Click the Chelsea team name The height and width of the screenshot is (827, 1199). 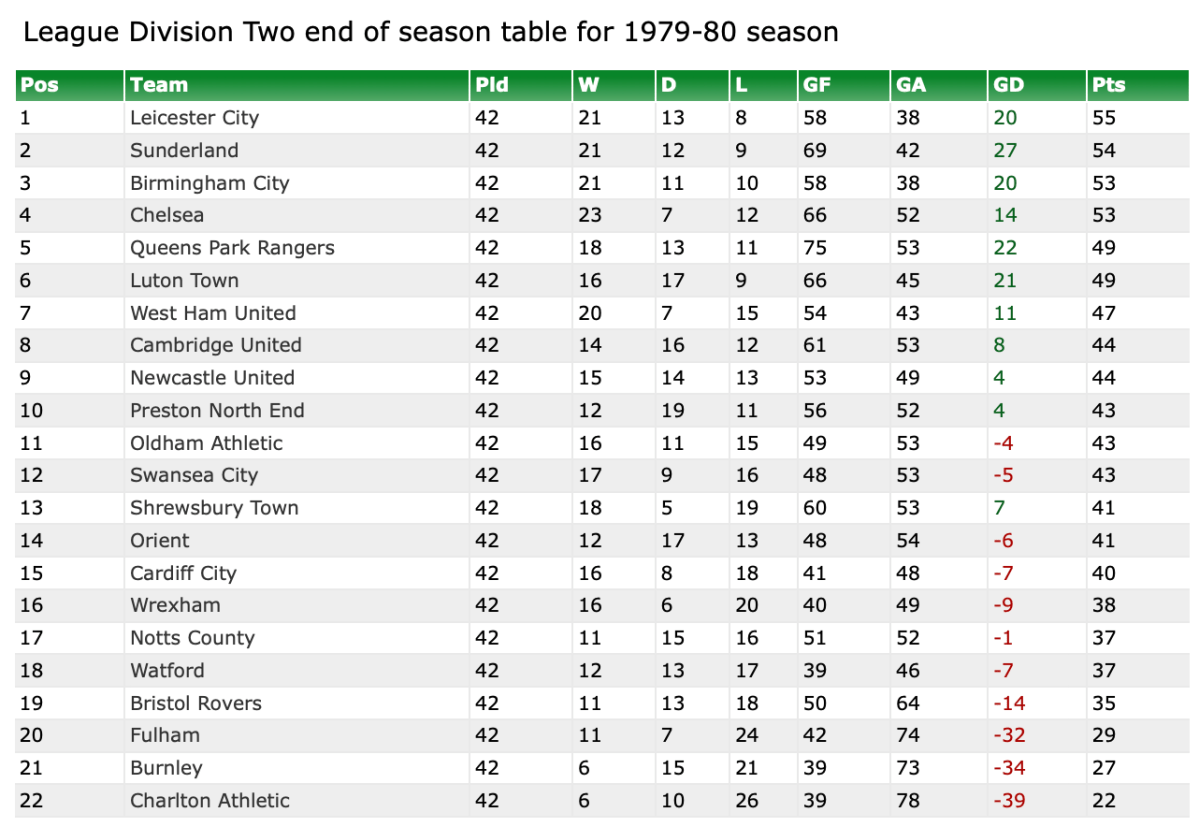pyautogui.click(x=167, y=215)
